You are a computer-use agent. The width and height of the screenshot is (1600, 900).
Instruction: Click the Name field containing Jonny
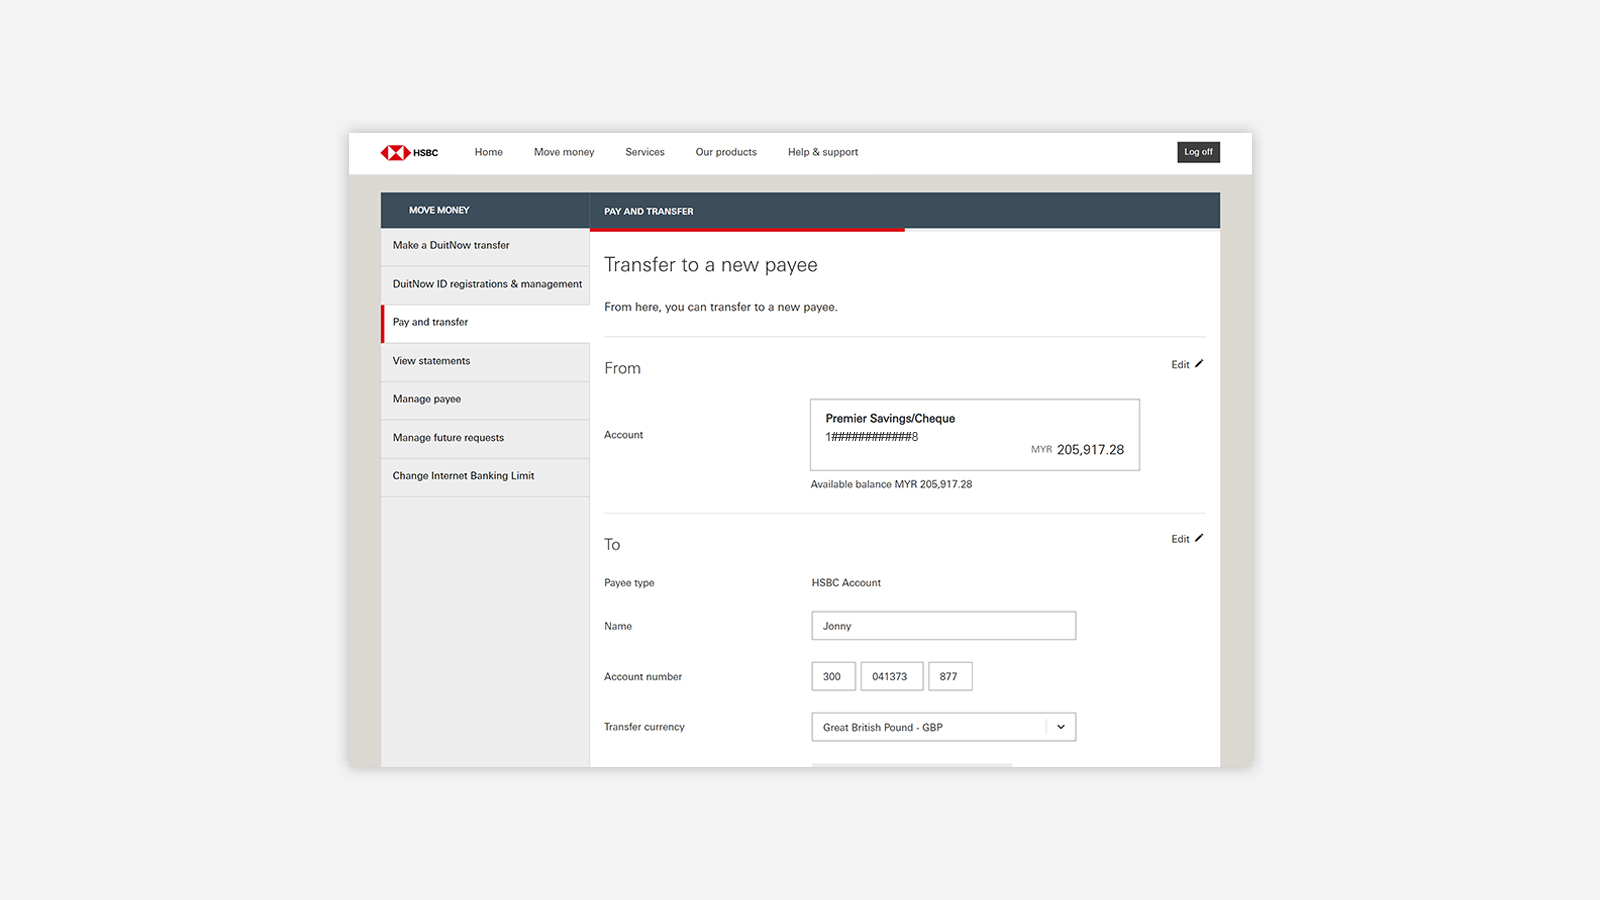(x=943, y=626)
